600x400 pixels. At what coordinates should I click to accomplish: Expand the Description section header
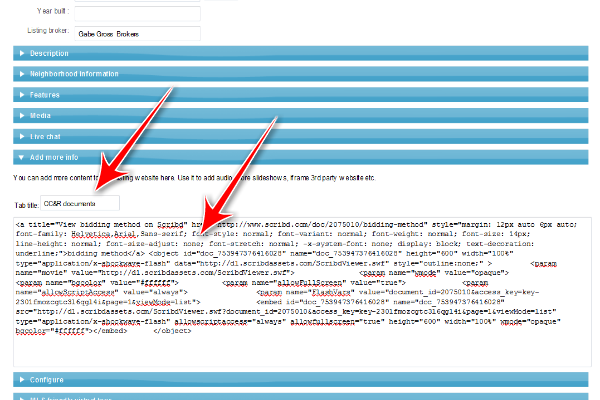coord(300,53)
